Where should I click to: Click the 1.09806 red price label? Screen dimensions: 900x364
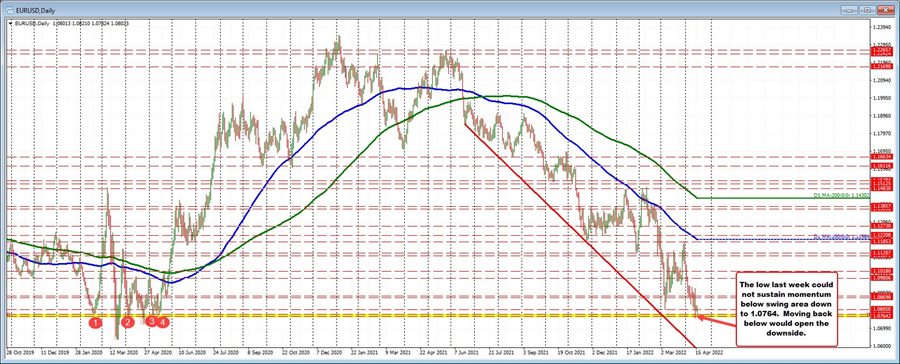tap(882, 277)
